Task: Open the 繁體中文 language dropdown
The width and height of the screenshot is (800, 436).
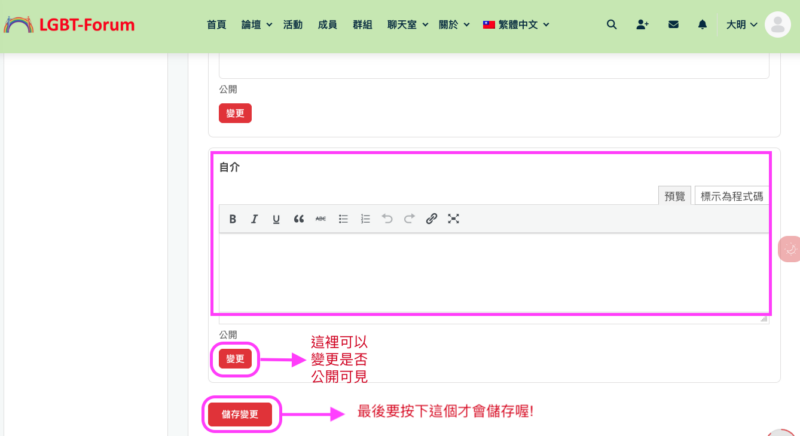Action: point(520,24)
